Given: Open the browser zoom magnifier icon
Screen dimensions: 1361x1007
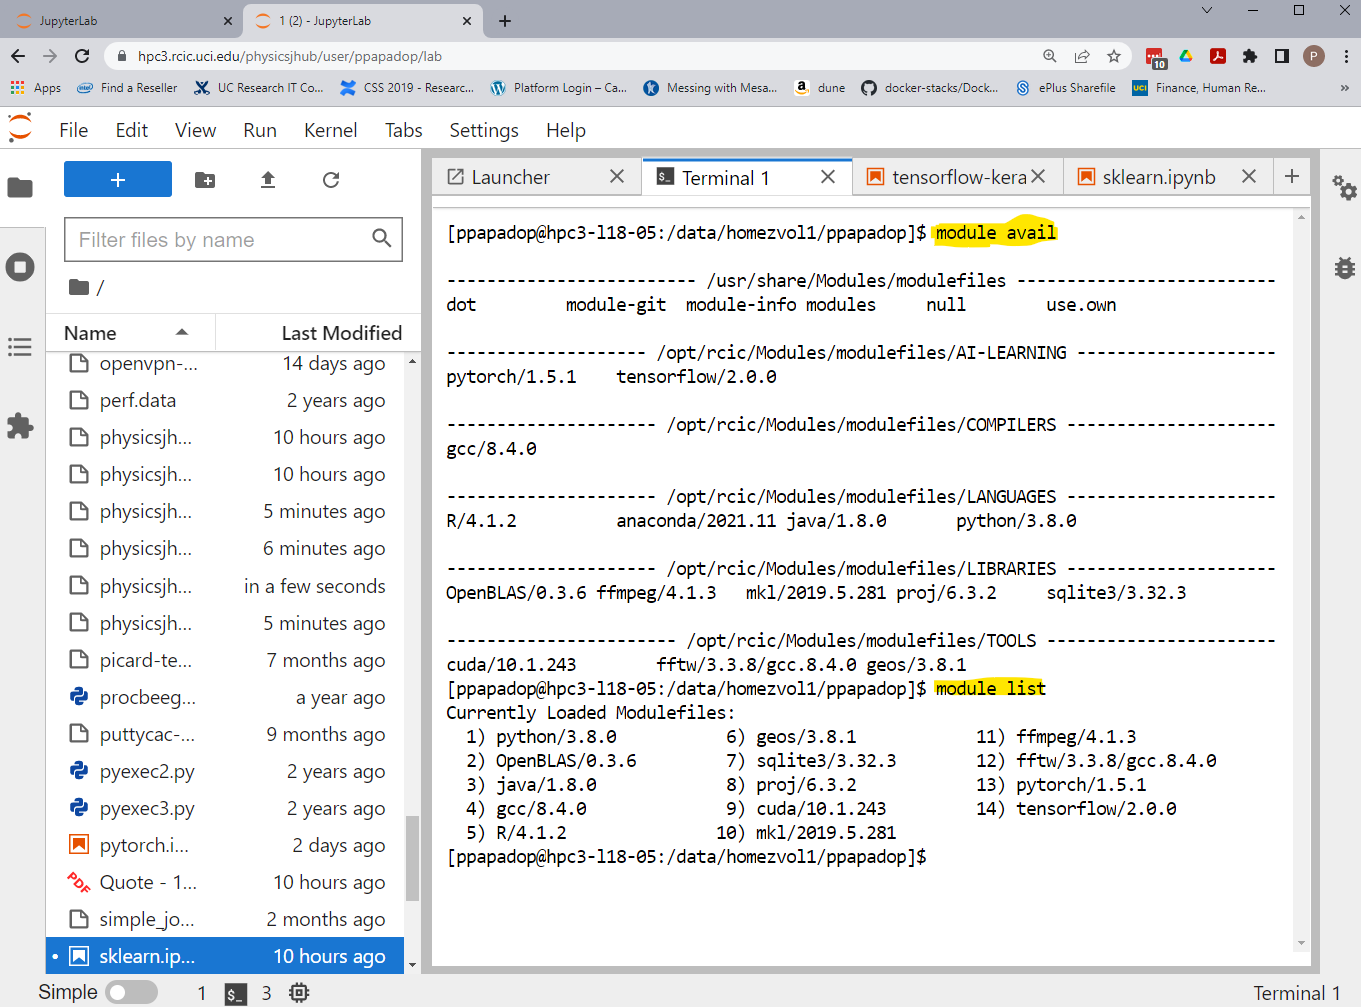Looking at the screenshot, I should click(1050, 56).
